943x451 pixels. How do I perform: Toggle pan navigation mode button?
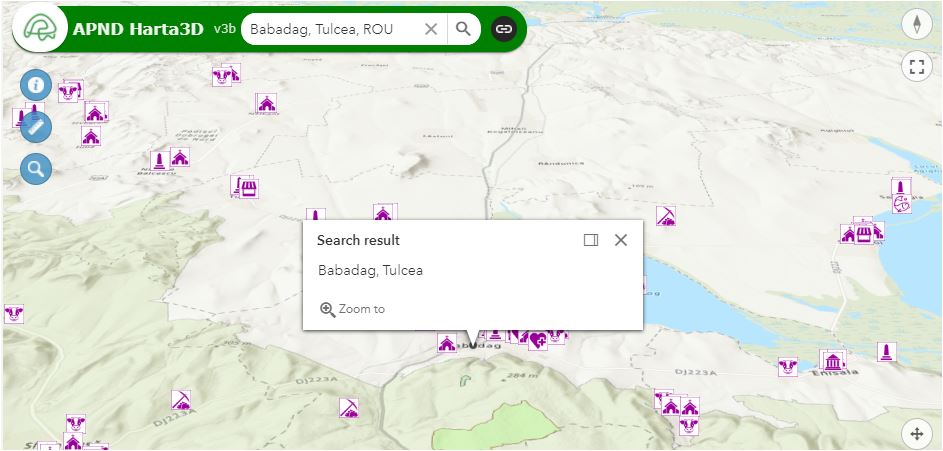(917, 434)
